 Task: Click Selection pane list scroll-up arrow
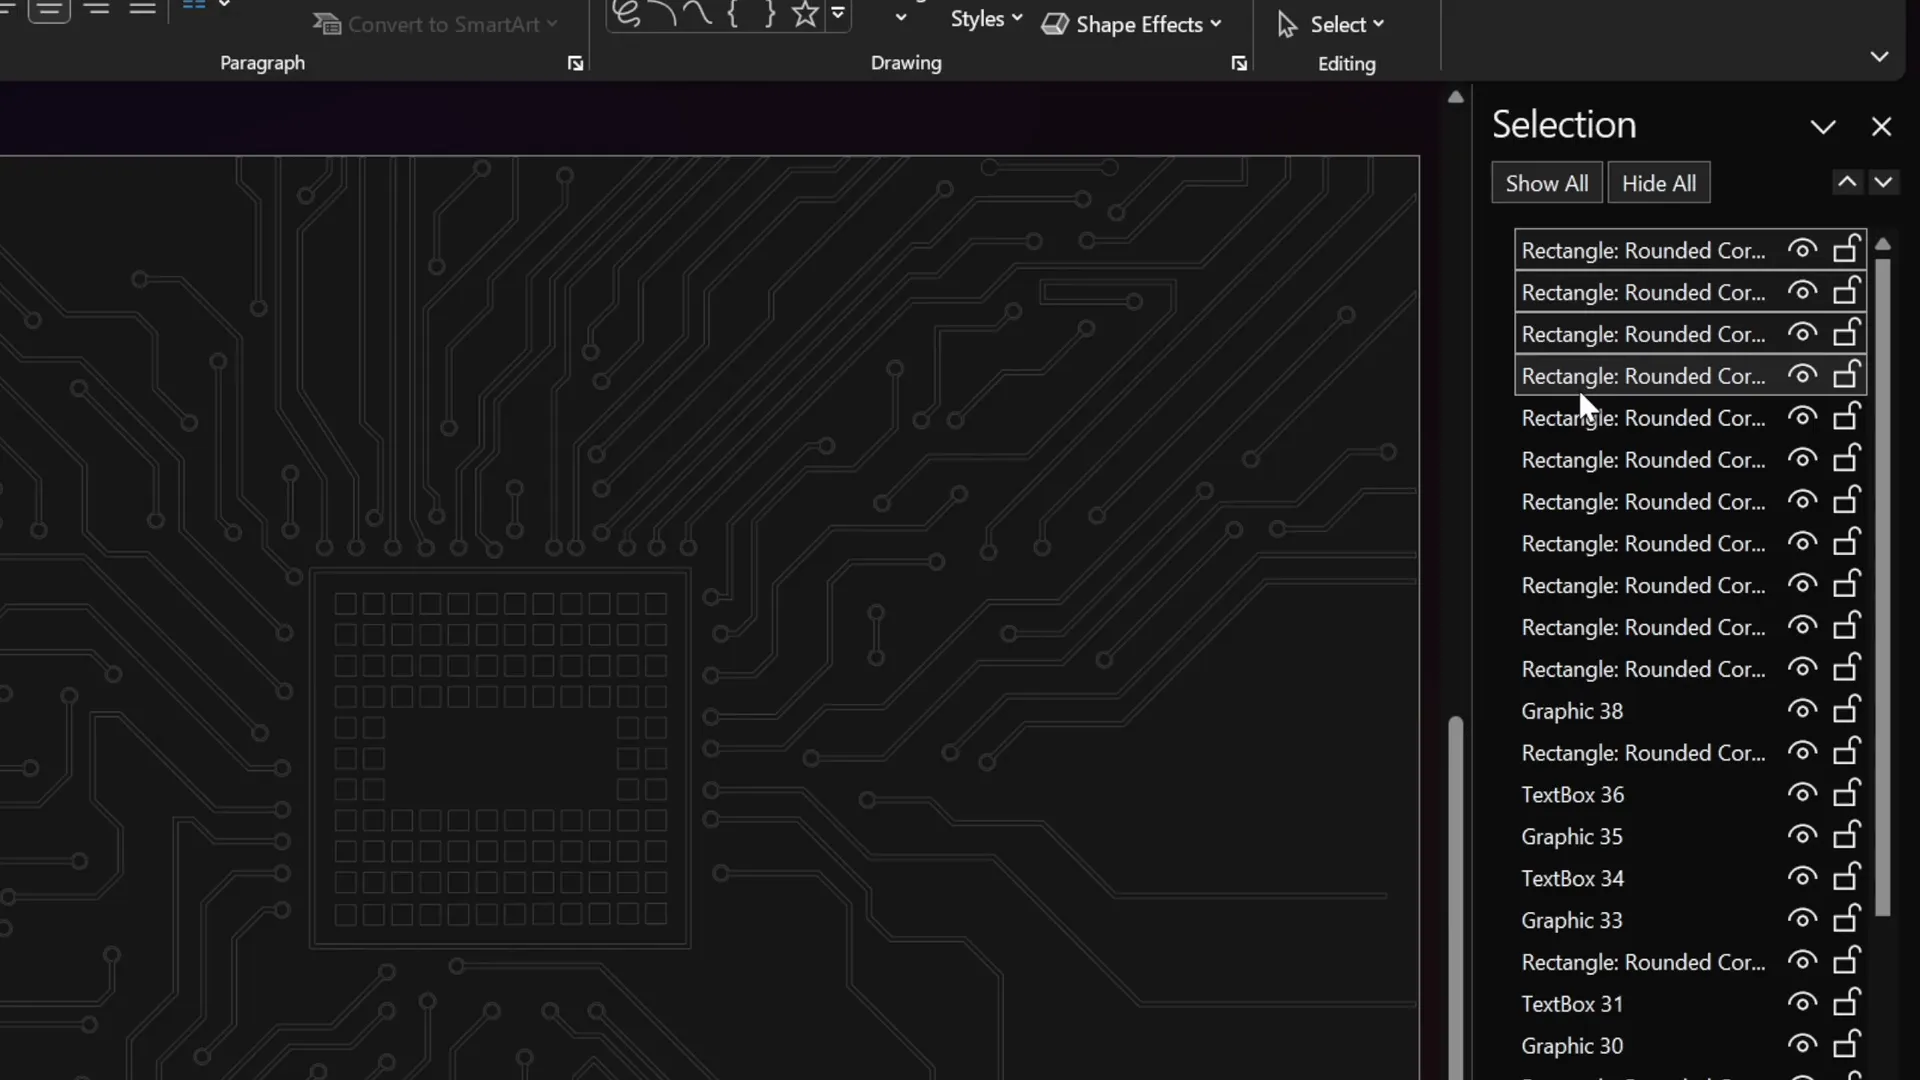1883,244
